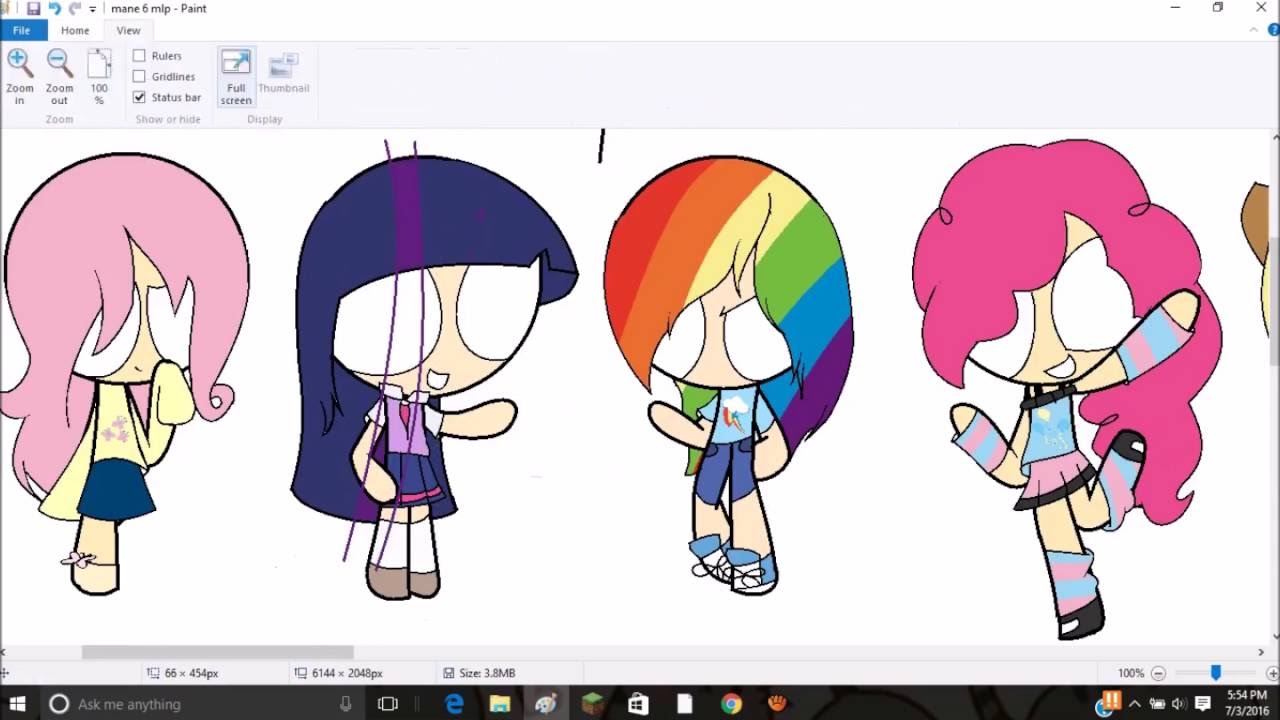This screenshot has width=1280, height=720.
Task: Restore down the Paint window
Action: point(1217,9)
